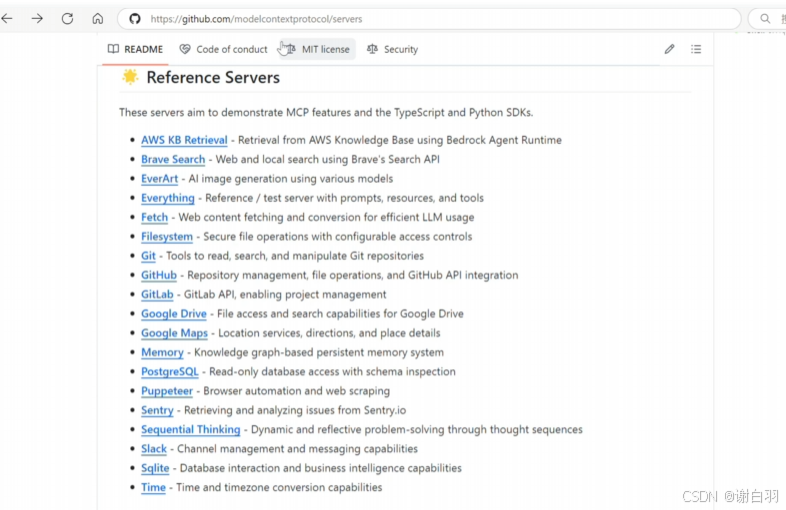Open the Filesystem link
Viewport: 786px width, 510px height.
click(166, 237)
